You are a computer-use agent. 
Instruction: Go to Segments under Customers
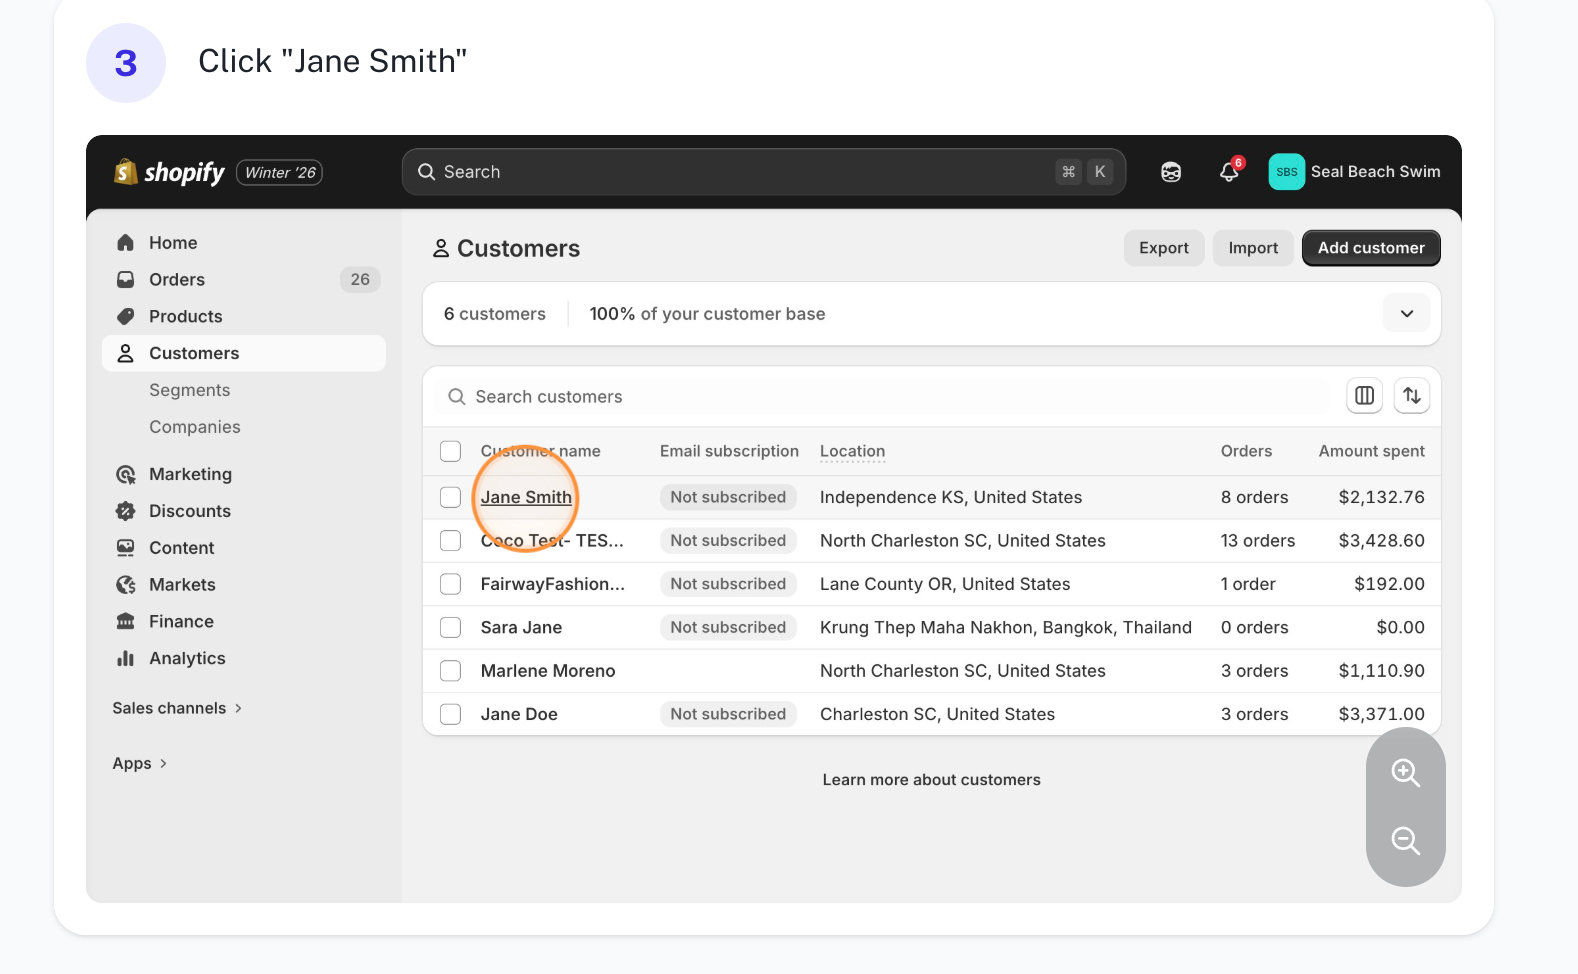coord(189,390)
